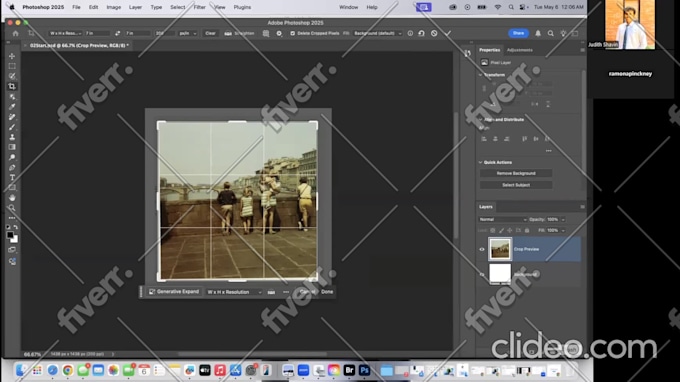Open the Fill Background (default) dropdown
Image resolution: width=680 pixels, height=382 pixels.
[x=378, y=33]
